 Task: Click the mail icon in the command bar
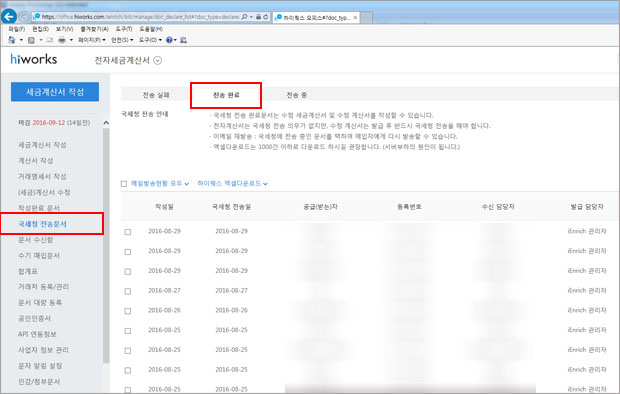49,40
